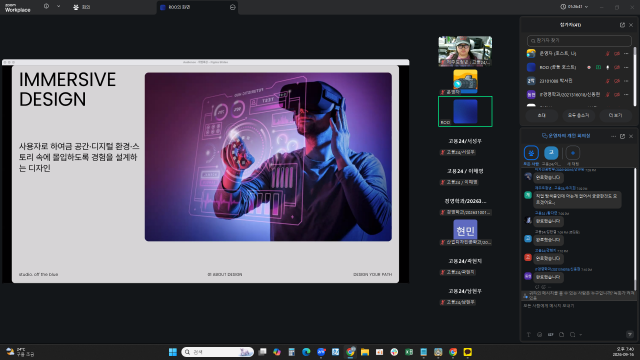The width and height of the screenshot is (640, 360).
Task: Toggle the host's video-off icon
Action: click(617, 53)
